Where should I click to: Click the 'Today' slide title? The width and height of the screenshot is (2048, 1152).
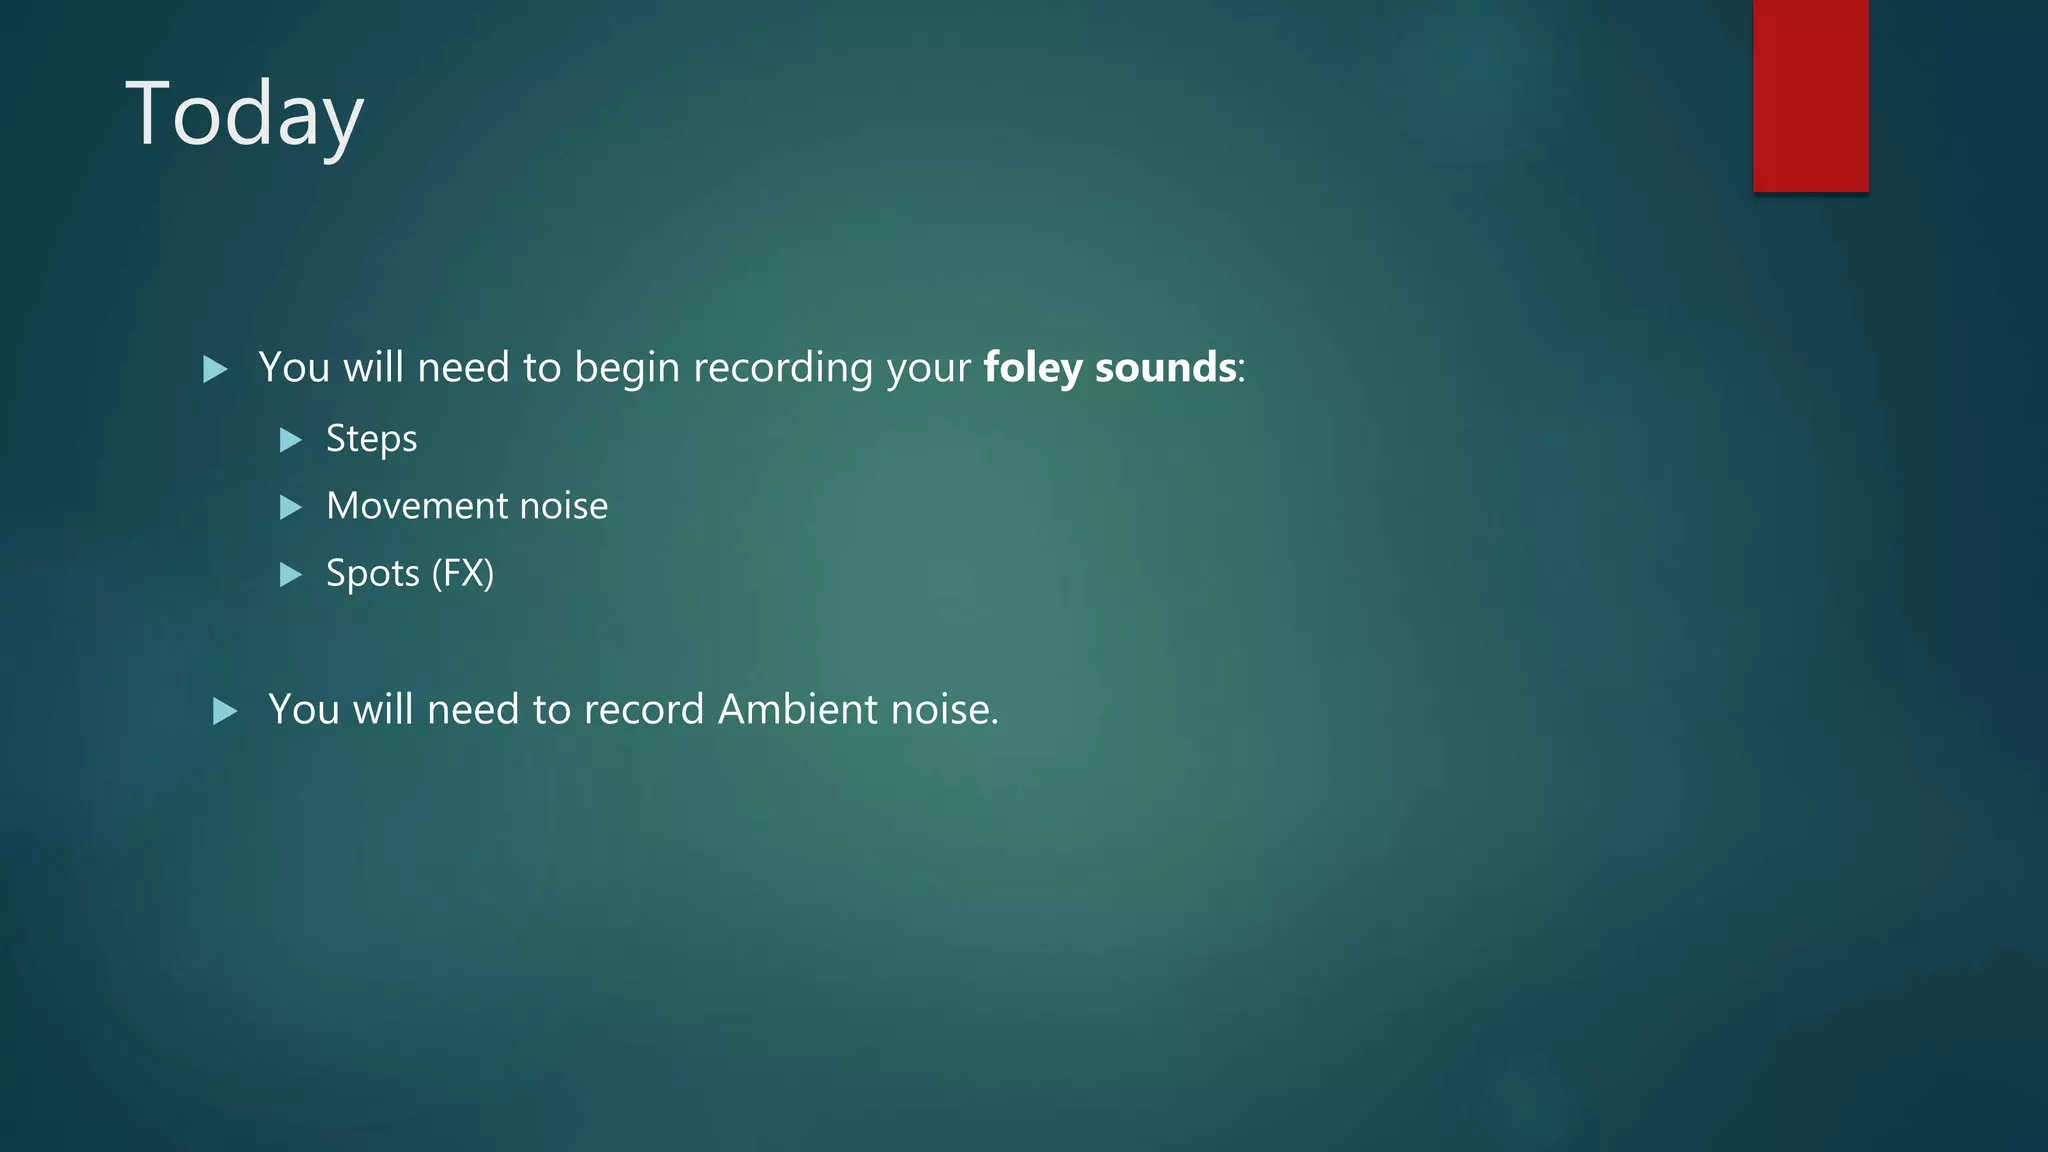coord(244,115)
